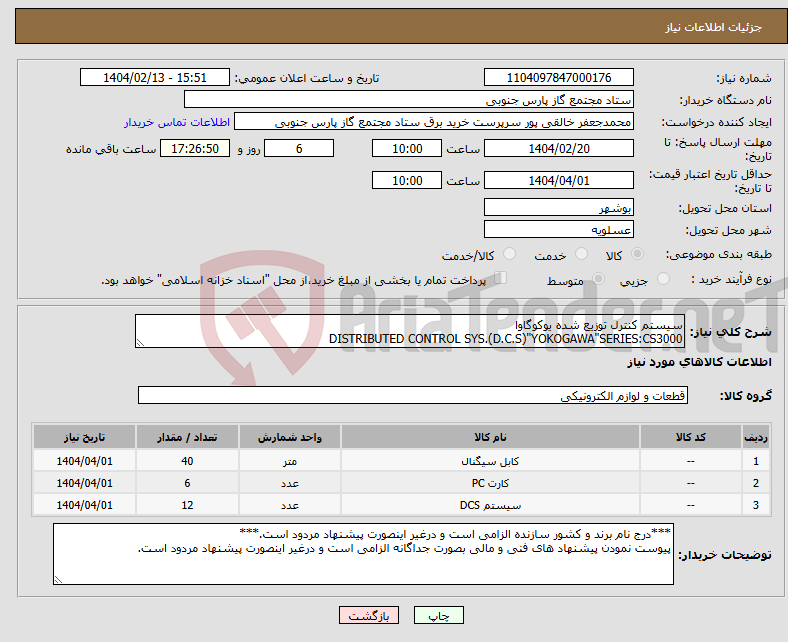Click the چاپ print button
This screenshot has width=788, height=642.
(439, 615)
